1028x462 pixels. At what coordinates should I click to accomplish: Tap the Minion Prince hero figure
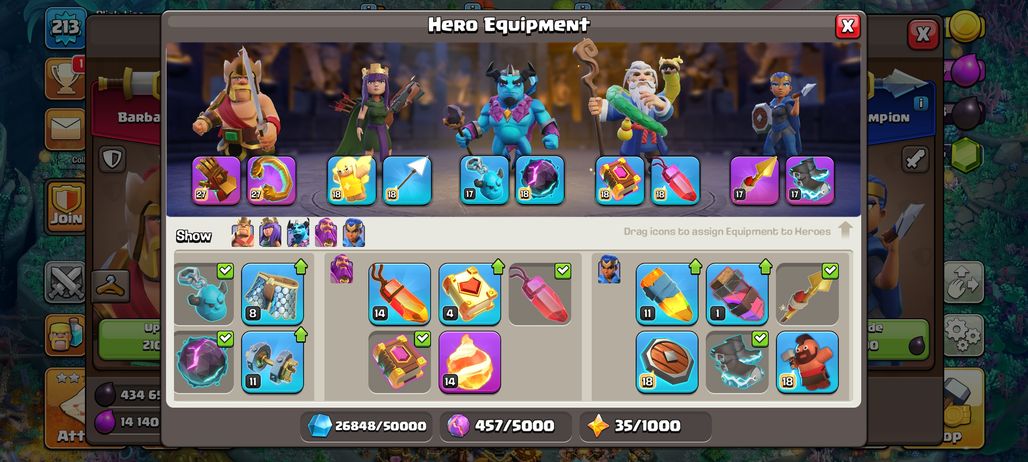point(508,108)
